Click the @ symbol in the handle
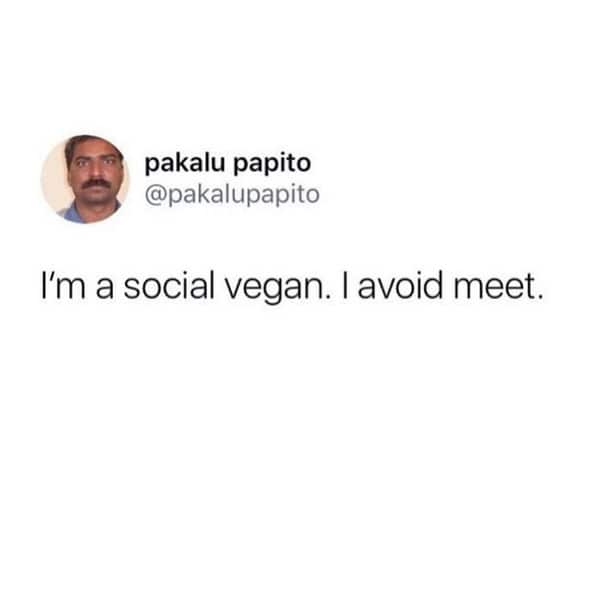Viewport: 599px width, 599px height. coord(154,195)
